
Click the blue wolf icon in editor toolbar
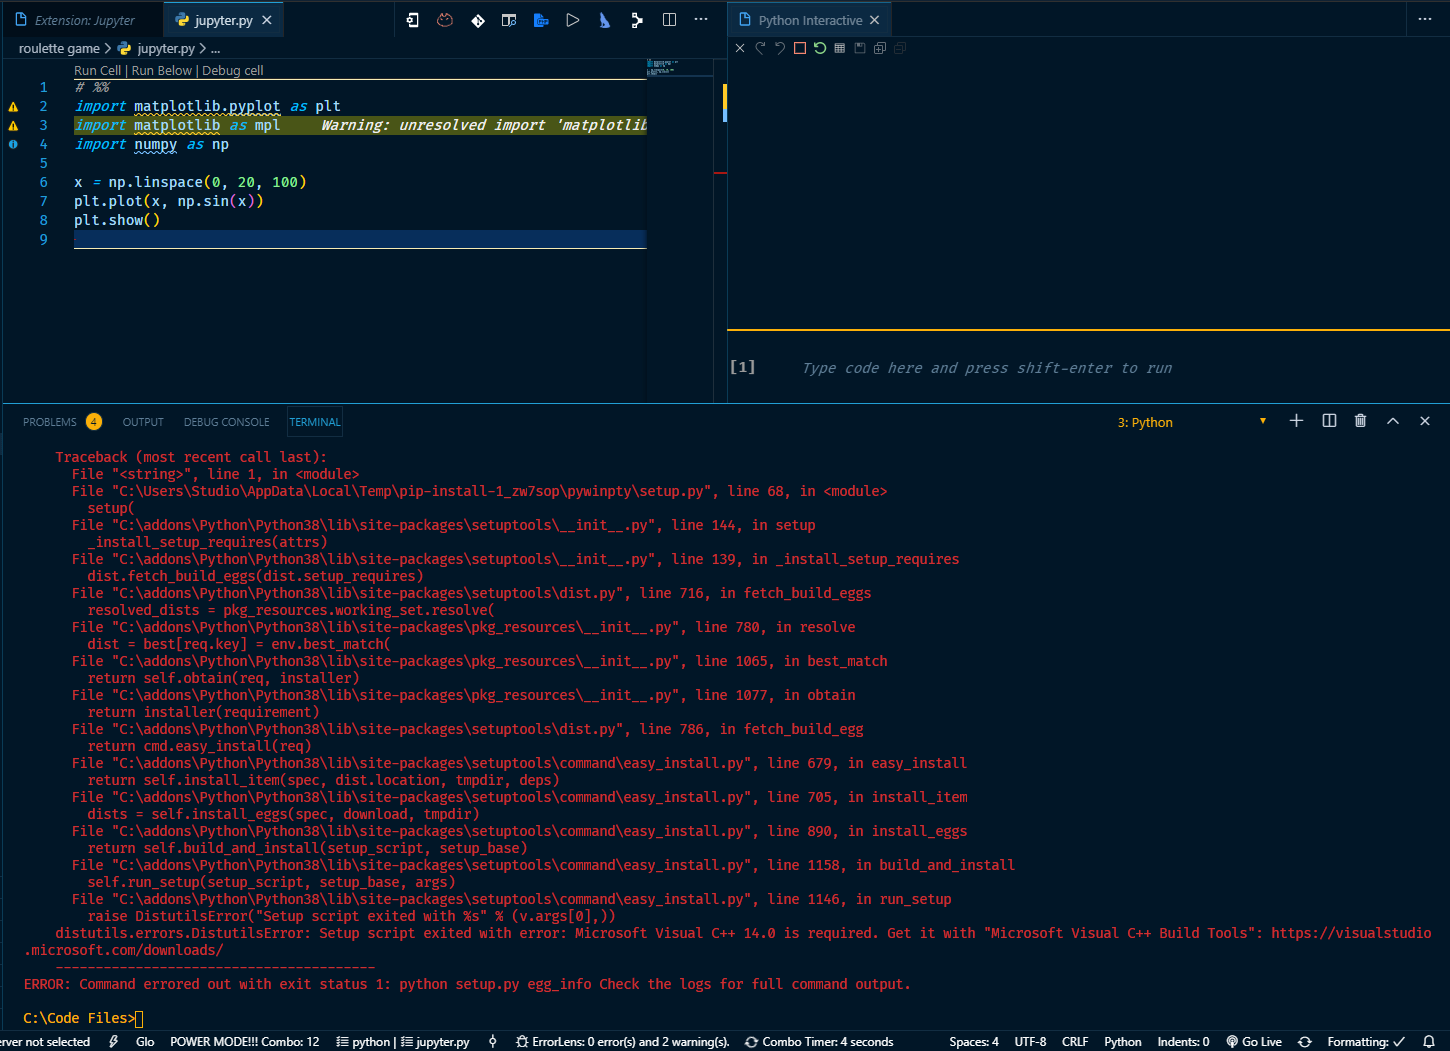pos(605,20)
